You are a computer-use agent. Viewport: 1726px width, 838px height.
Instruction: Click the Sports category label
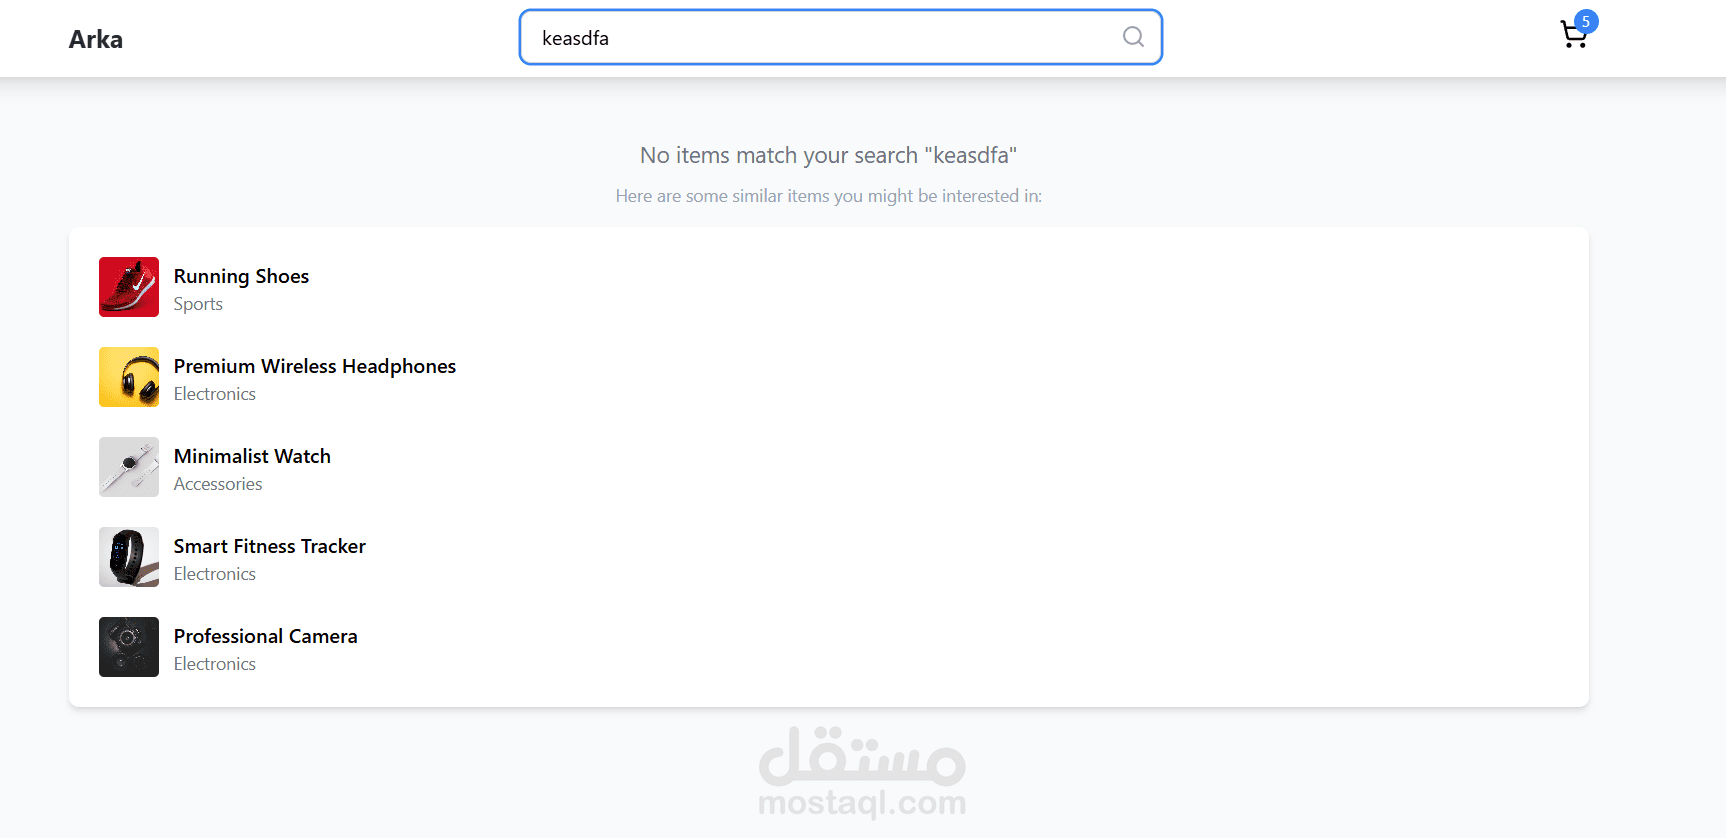click(198, 304)
